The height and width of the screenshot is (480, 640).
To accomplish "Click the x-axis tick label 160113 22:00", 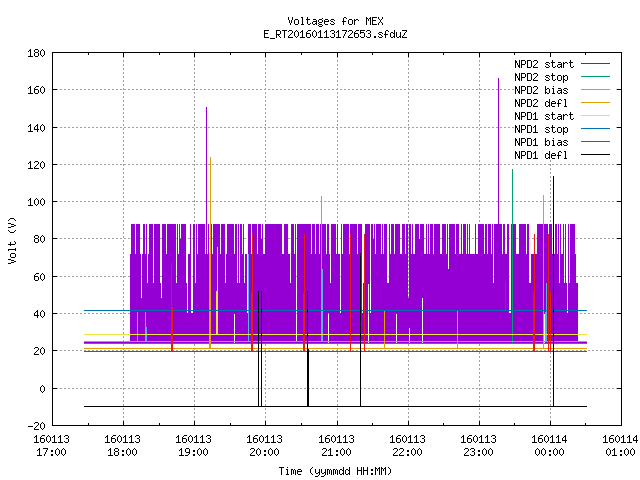I will (407, 446).
